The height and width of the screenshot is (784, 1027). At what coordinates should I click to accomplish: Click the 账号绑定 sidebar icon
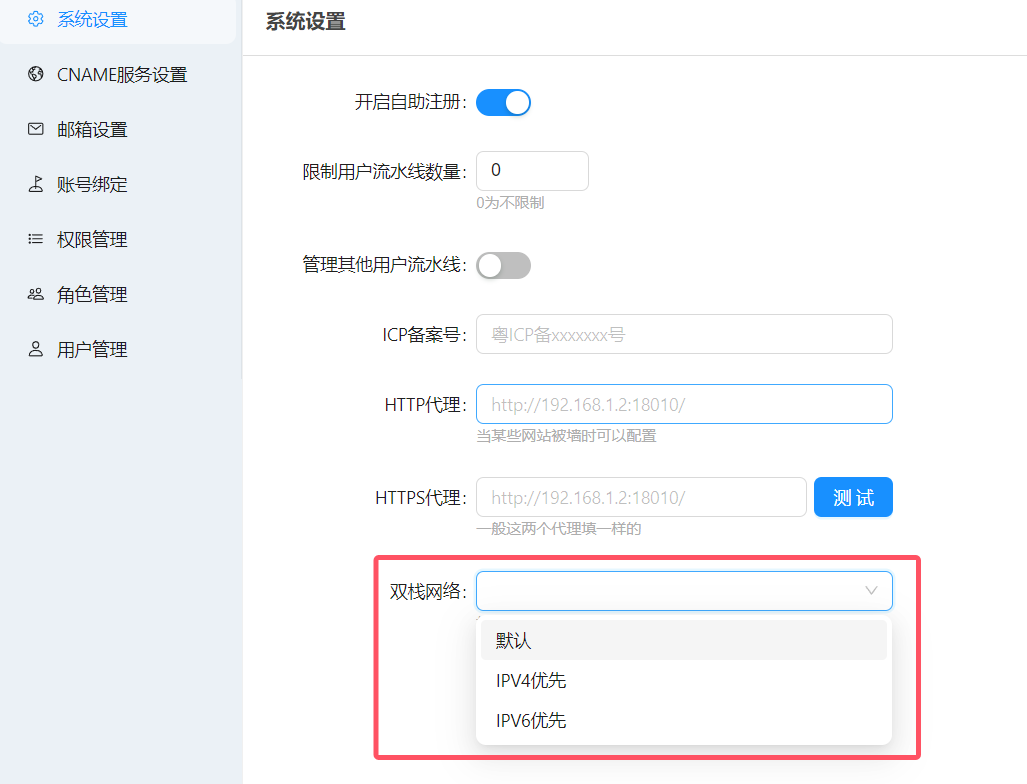(36, 184)
